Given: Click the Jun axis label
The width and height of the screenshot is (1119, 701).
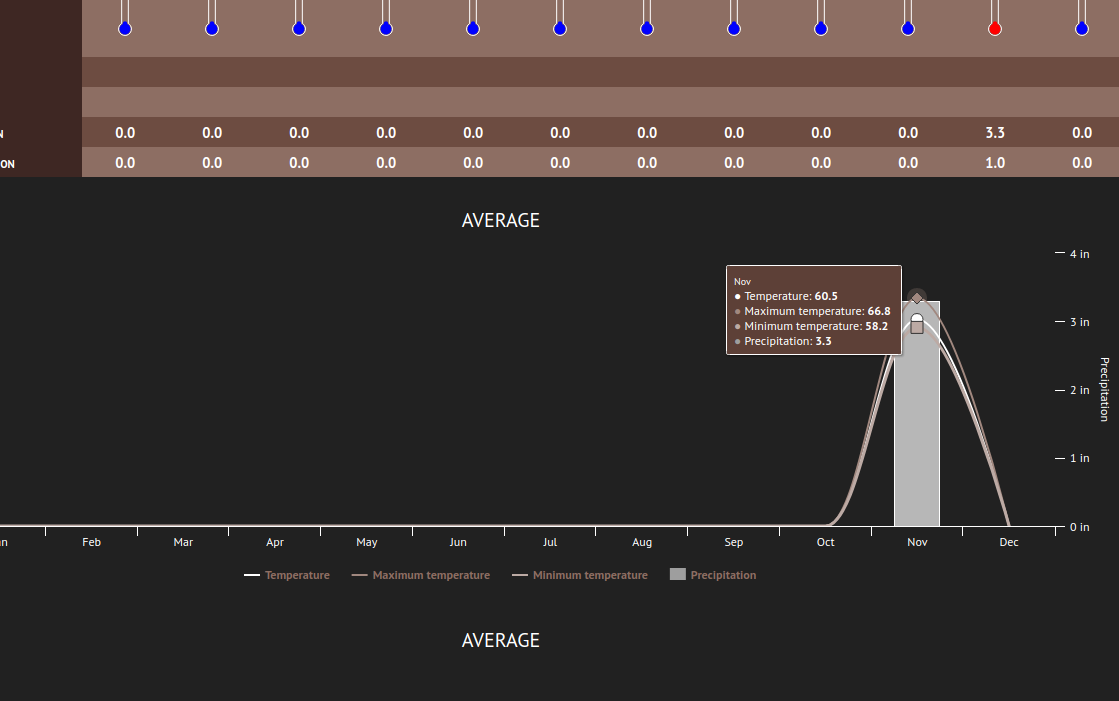Looking at the screenshot, I should (458, 543).
